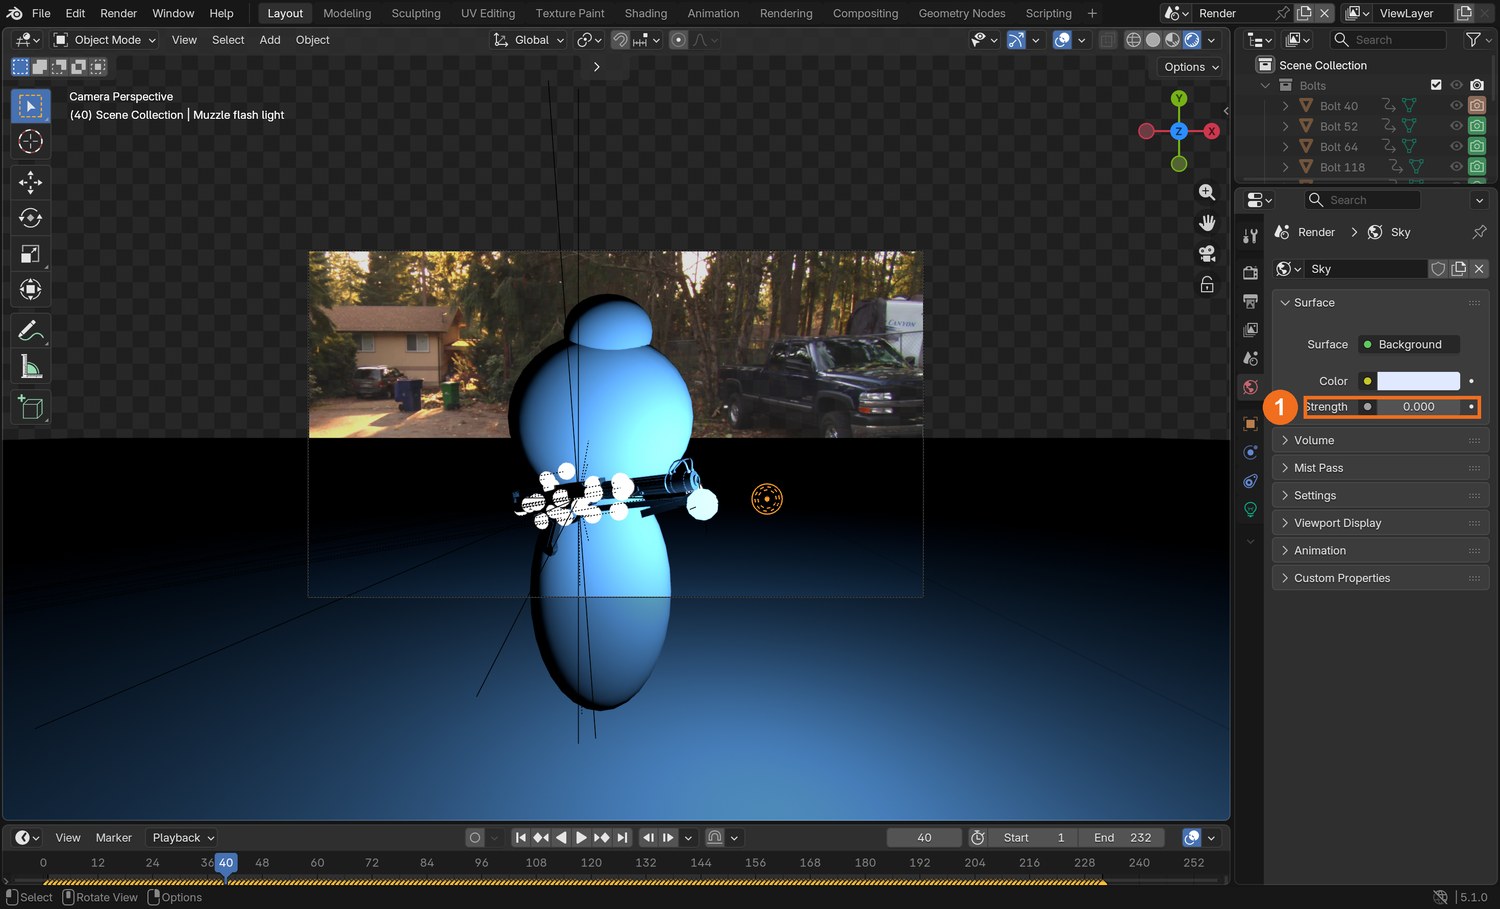The height and width of the screenshot is (909, 1500).
Task: Activate the Rotate tool
Action: 31,218
